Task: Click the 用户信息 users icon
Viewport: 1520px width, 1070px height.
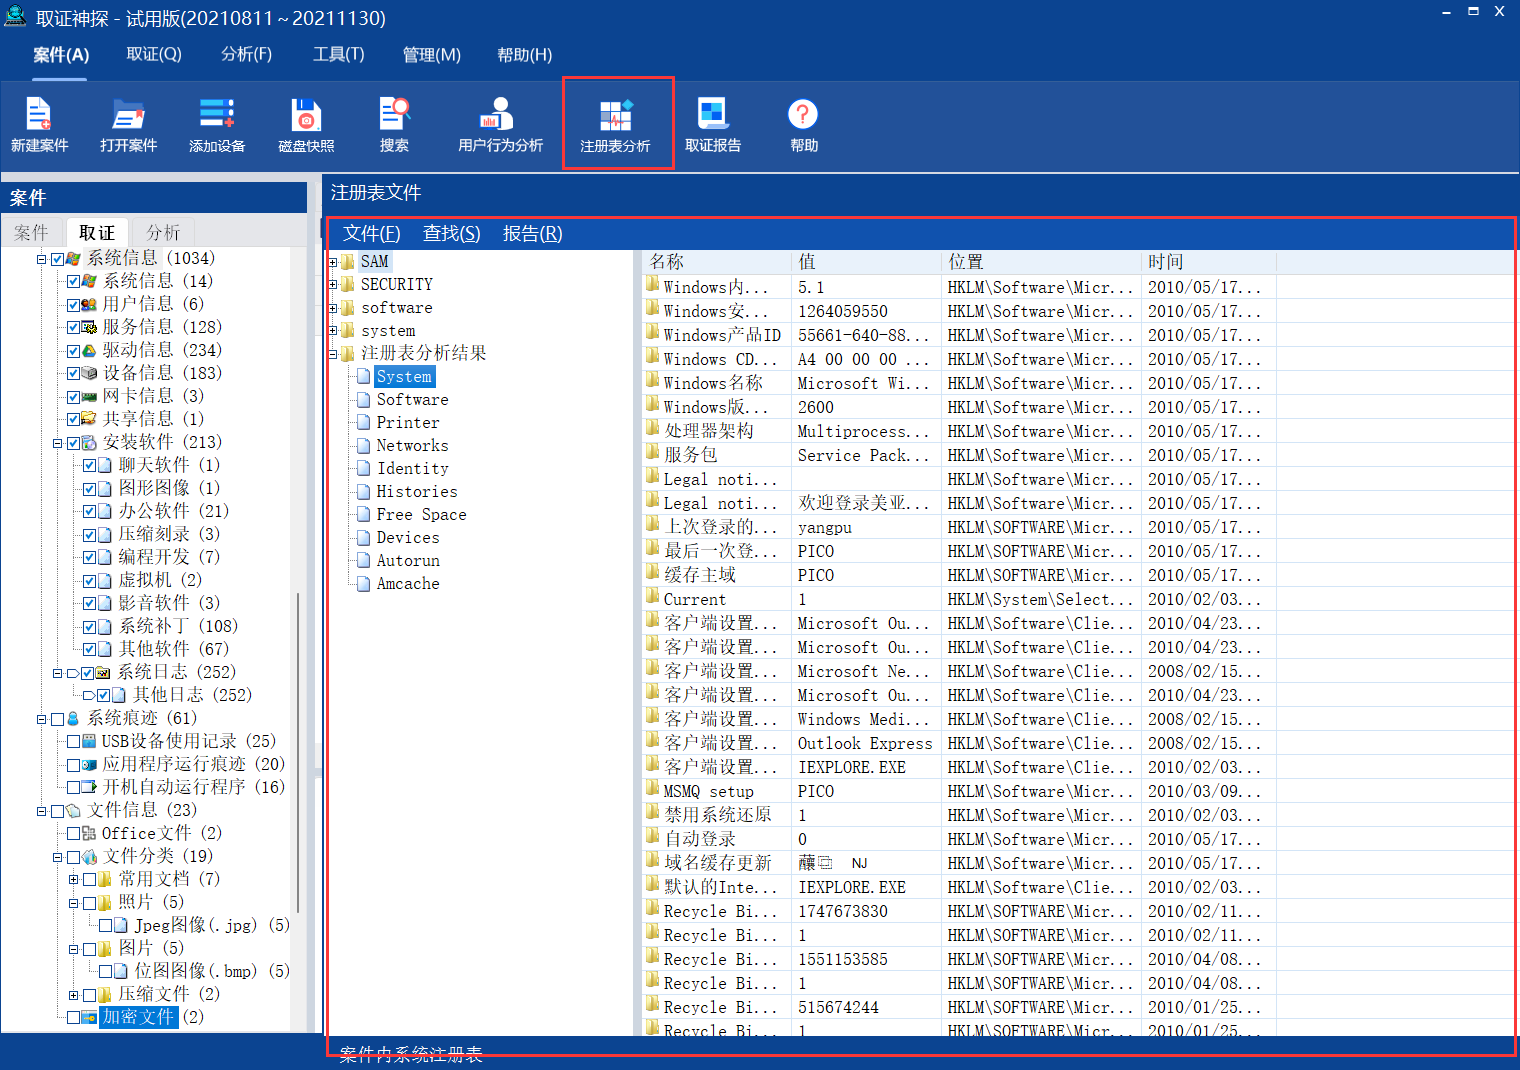Action: [89, 304]
